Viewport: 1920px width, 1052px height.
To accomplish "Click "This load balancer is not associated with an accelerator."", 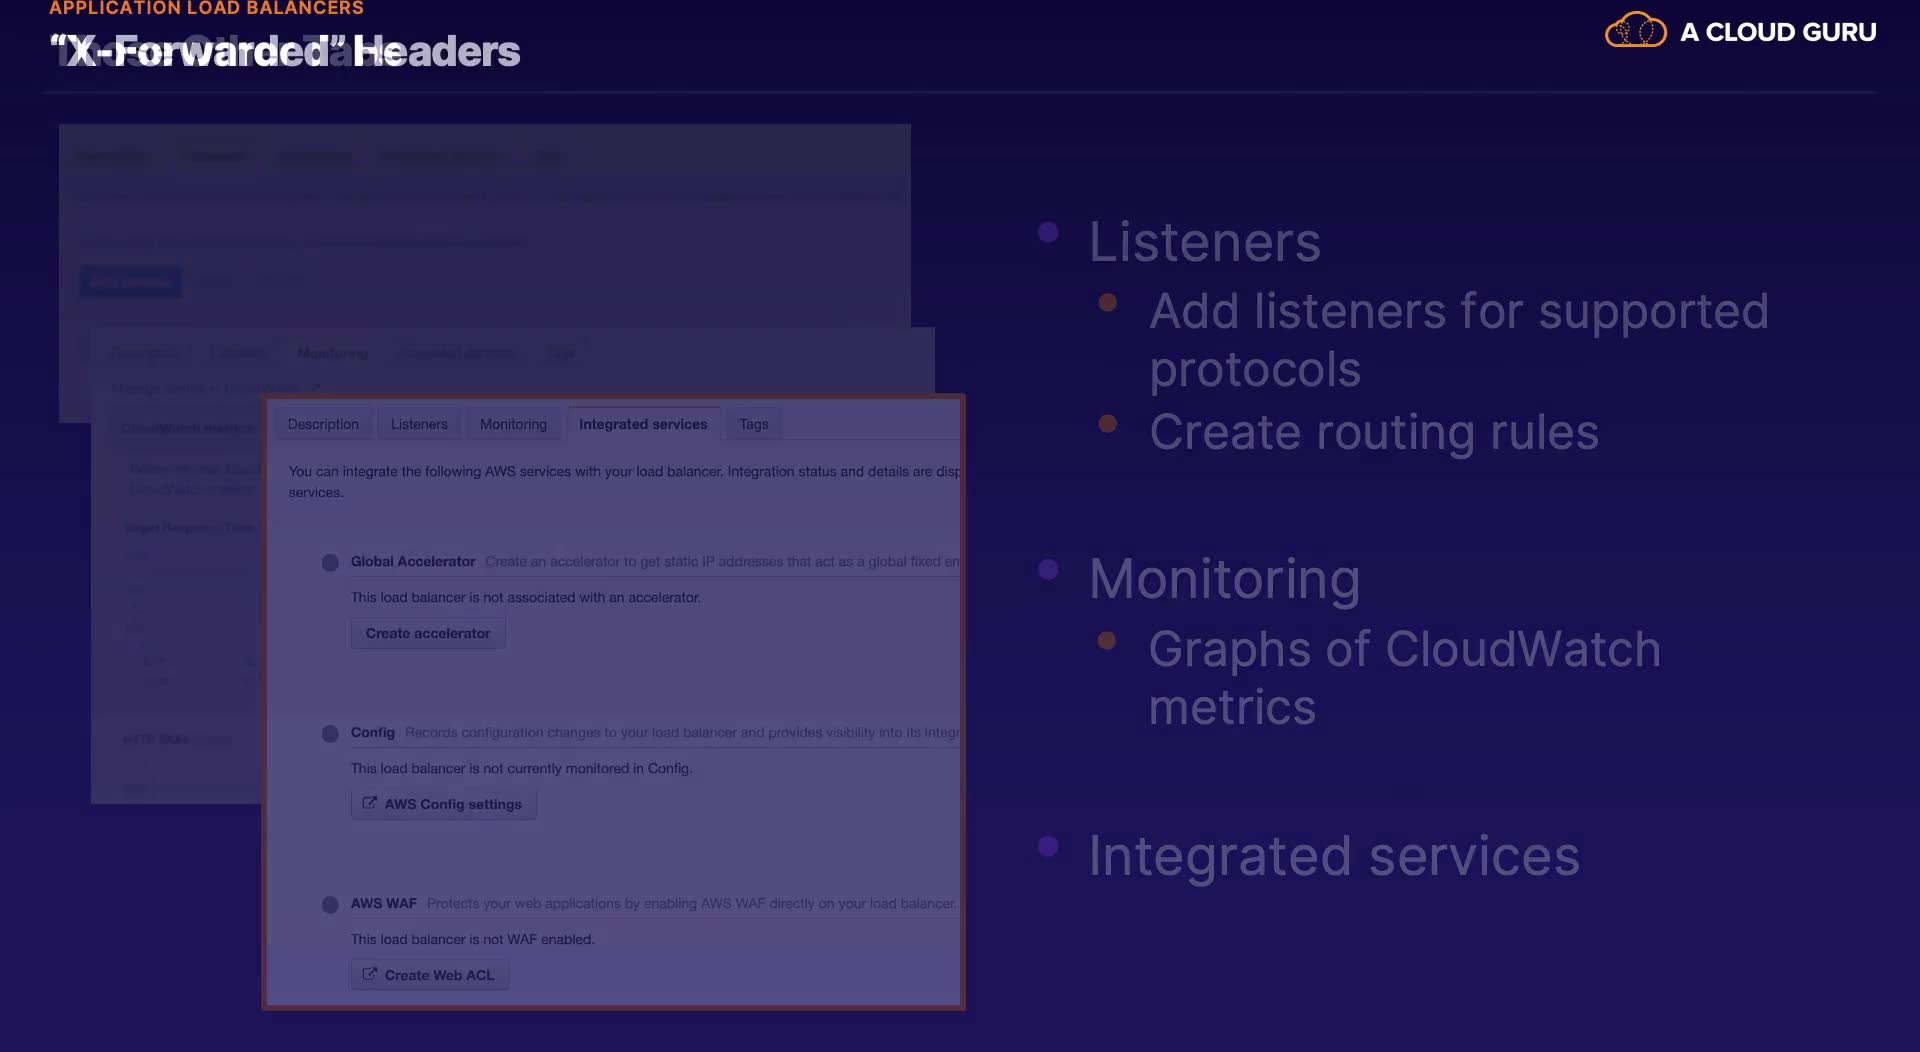I will 526,598.
